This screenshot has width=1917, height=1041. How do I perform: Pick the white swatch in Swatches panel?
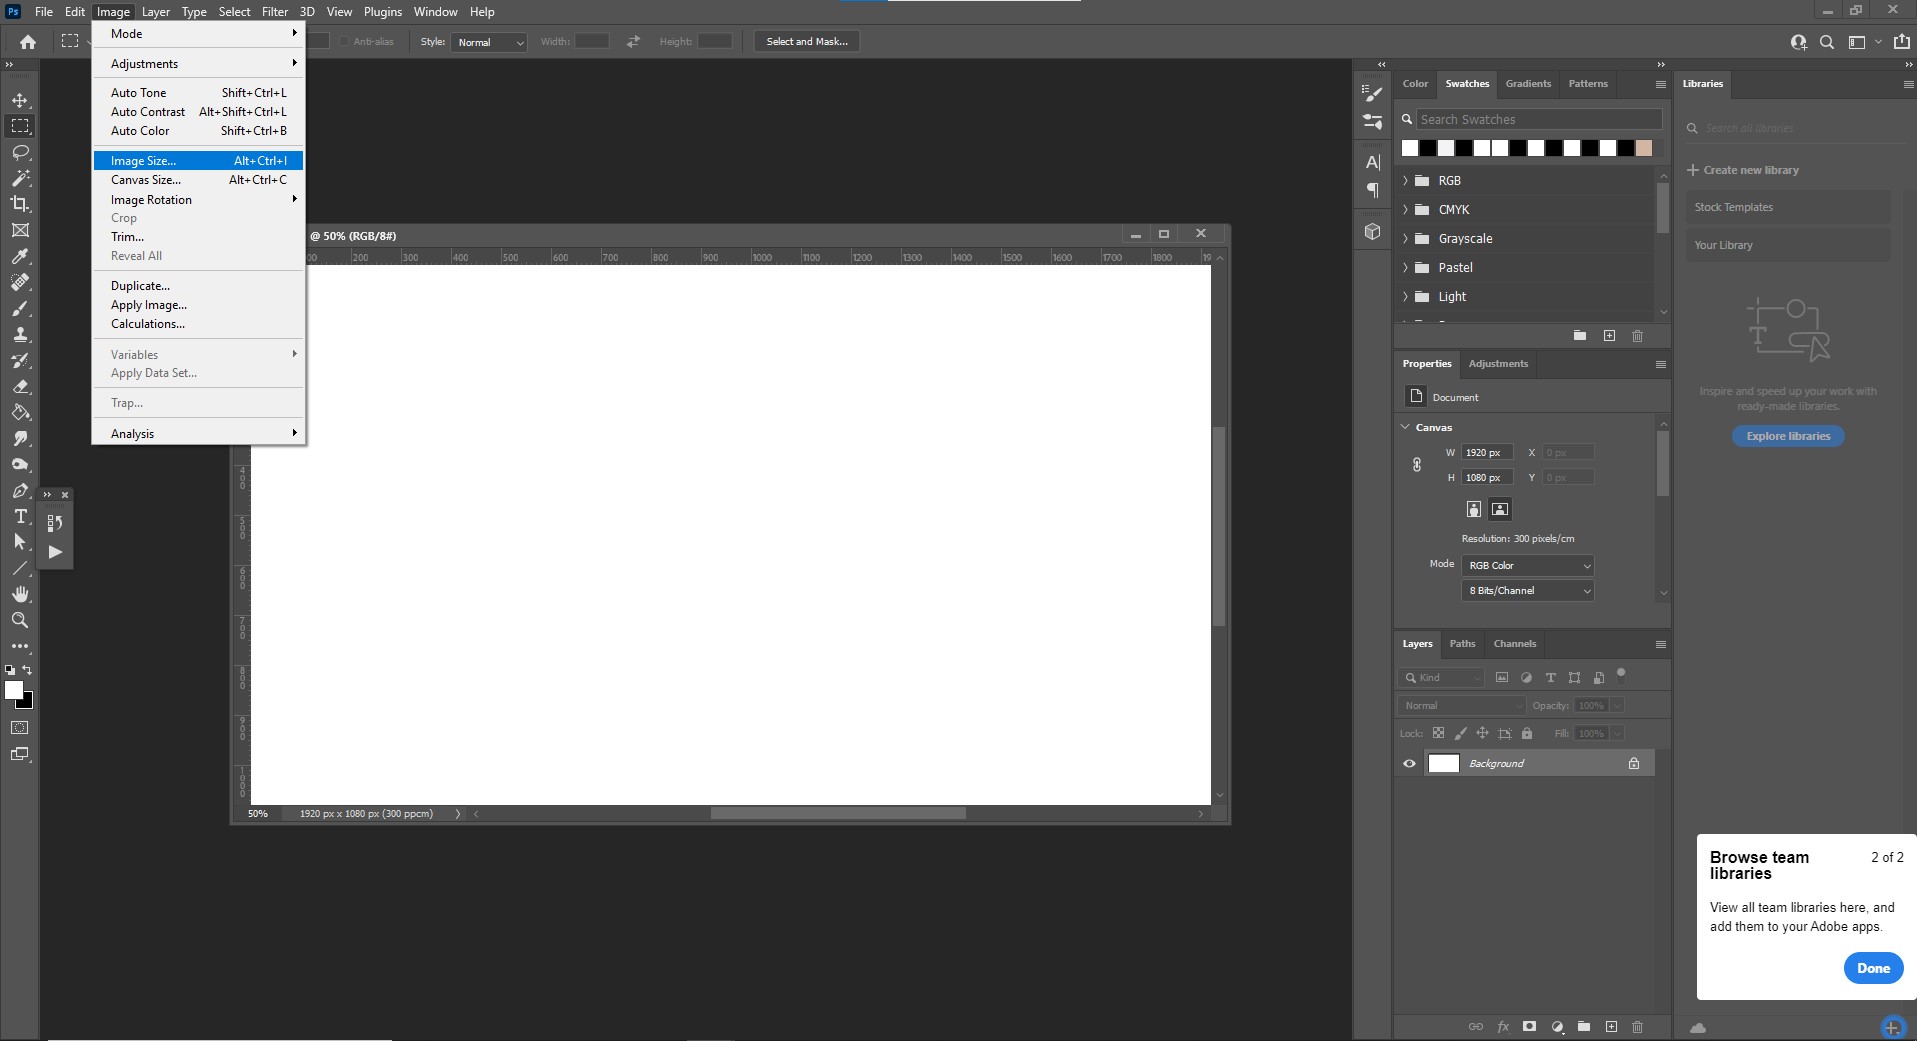point(1410,148)
